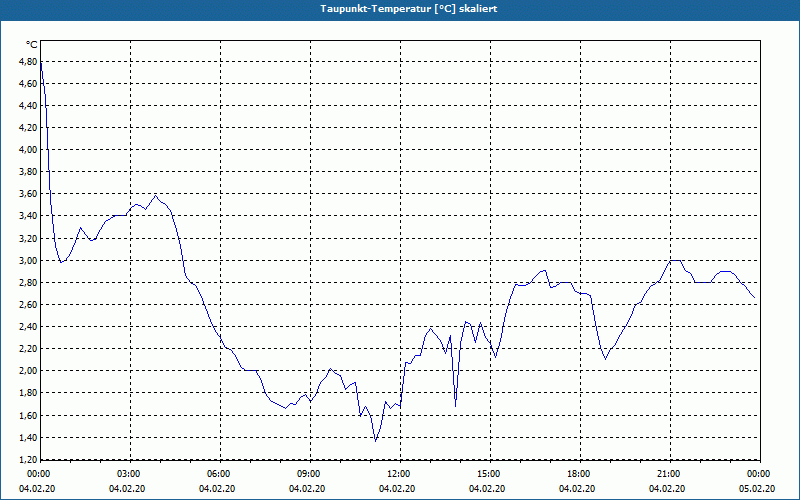800x500 pixels.
Task: Click the 1,40 y-axis value
Action: [x=28, y=437]
